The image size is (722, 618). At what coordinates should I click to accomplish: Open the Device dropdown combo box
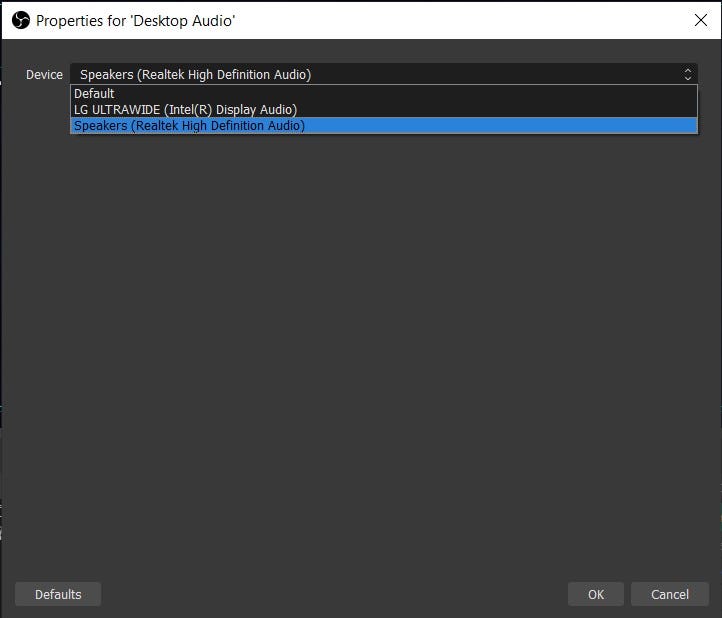point(384,74)
